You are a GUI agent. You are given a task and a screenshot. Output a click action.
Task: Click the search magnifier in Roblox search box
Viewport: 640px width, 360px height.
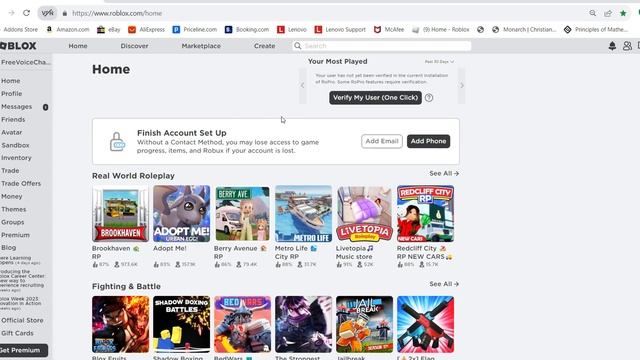(x=298, y=46)
